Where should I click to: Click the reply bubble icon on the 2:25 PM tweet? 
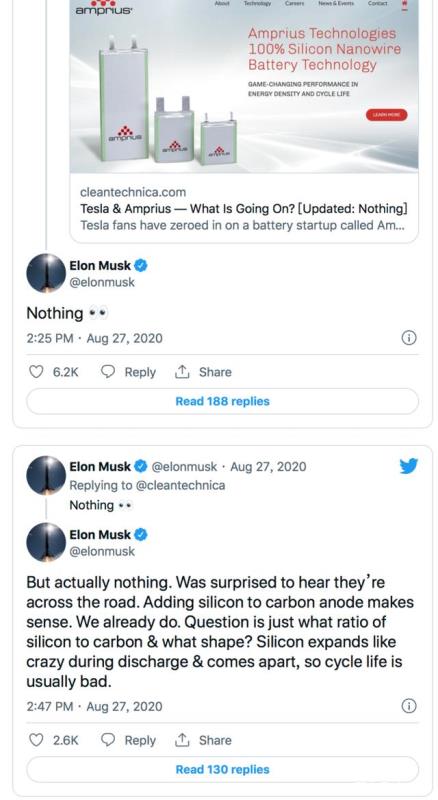point(108,372)
